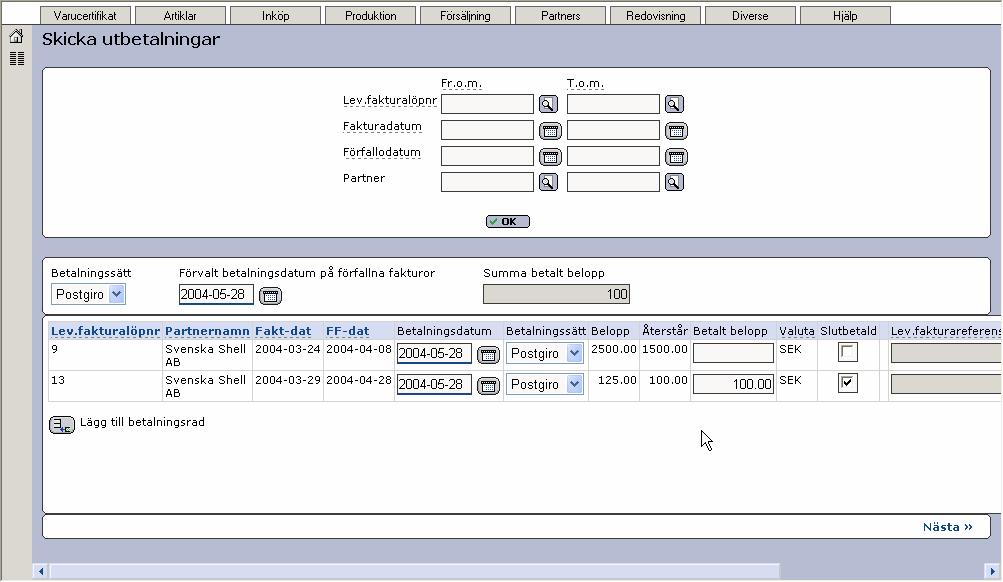The height and width of the screenshot is (582, 1003).
Task: Click the Förvalt betalningsdatum date field
Action: tap(216, 294)
